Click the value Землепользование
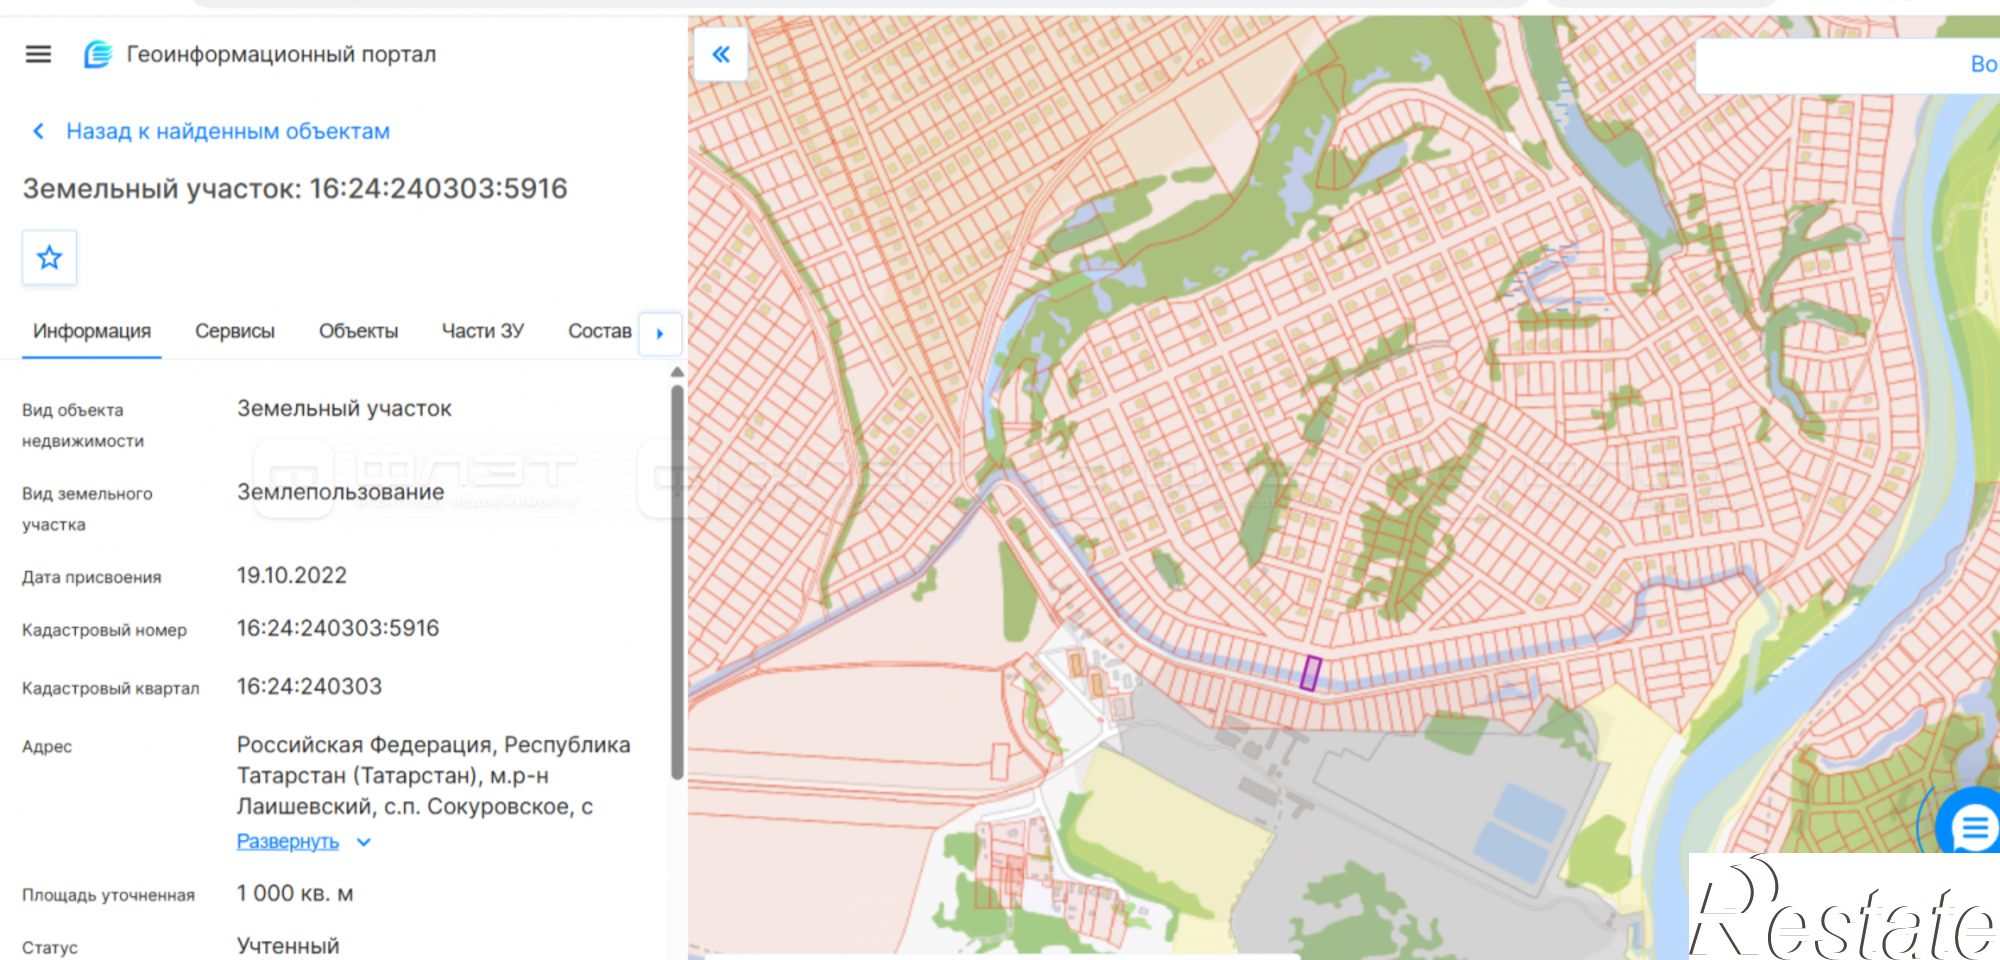2000x960 pixels. tap(340, 492)
